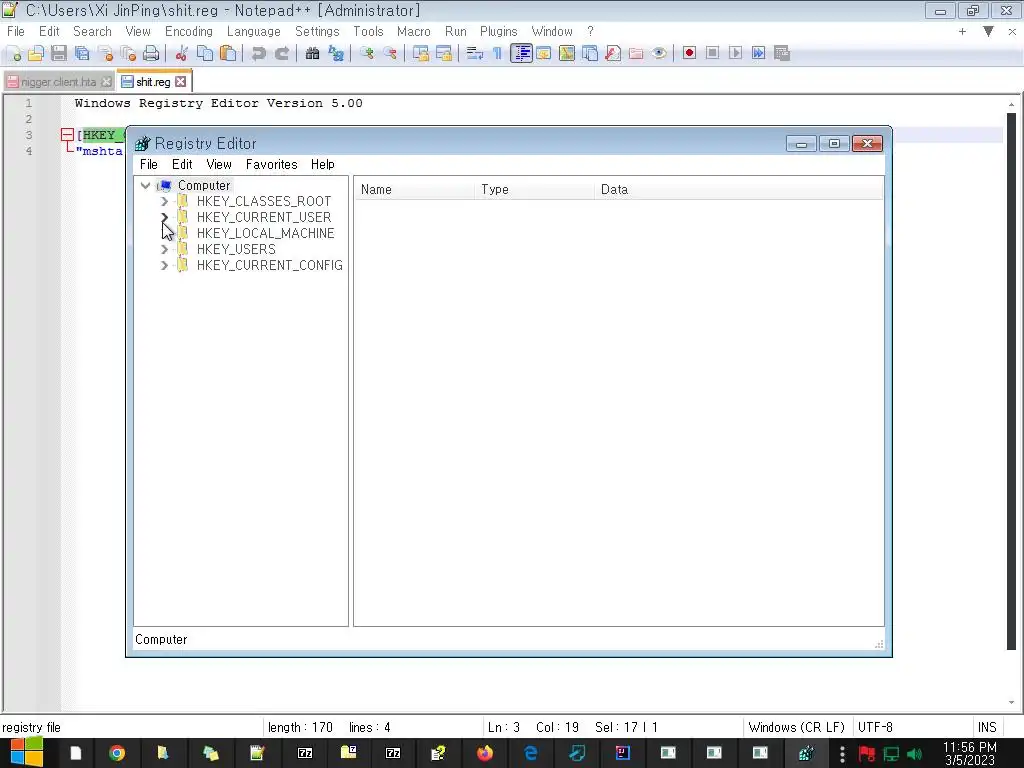
Task: Click the New file icon in Notepad++ toolbar
Action: (14, 54)
